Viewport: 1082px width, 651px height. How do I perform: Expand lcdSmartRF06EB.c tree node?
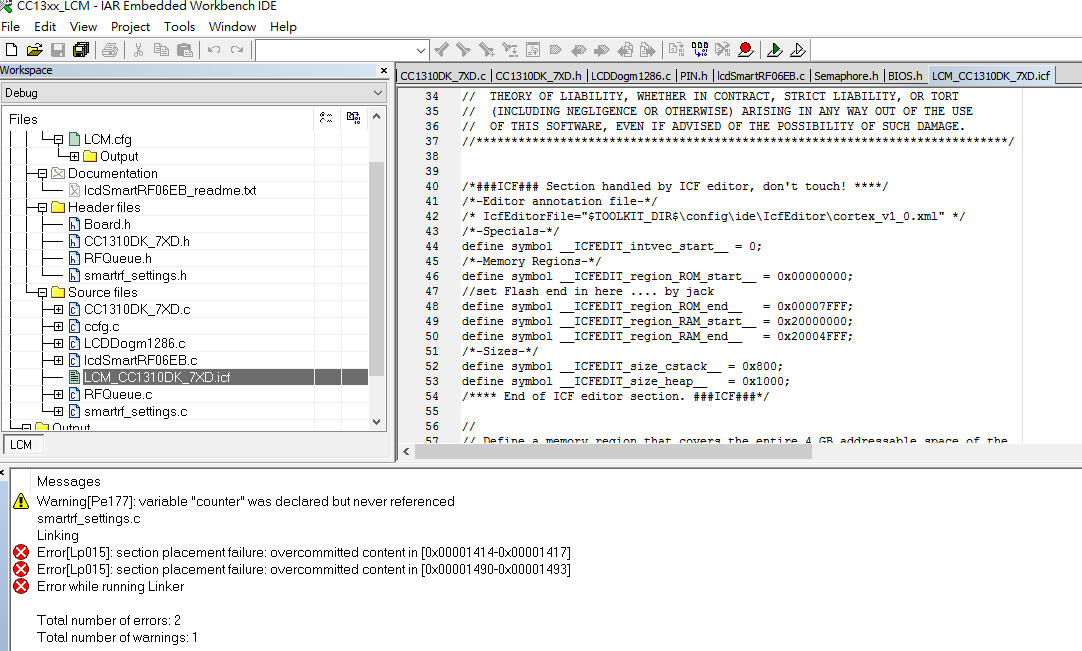pyautogui.click(x=58, y=360)
